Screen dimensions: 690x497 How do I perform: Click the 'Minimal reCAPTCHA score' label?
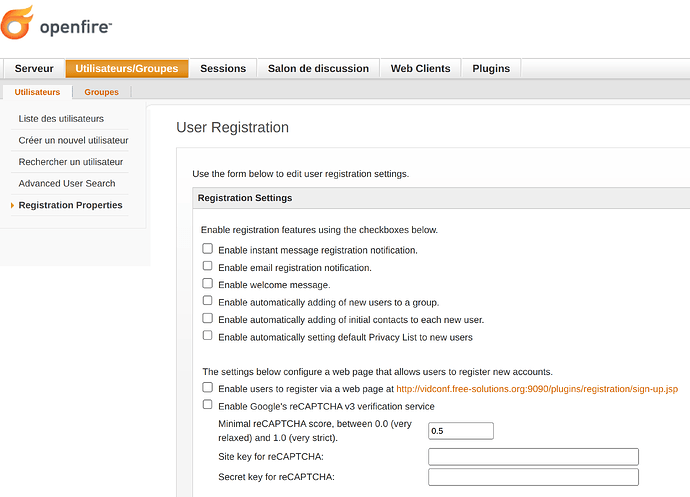pos(315,431)
